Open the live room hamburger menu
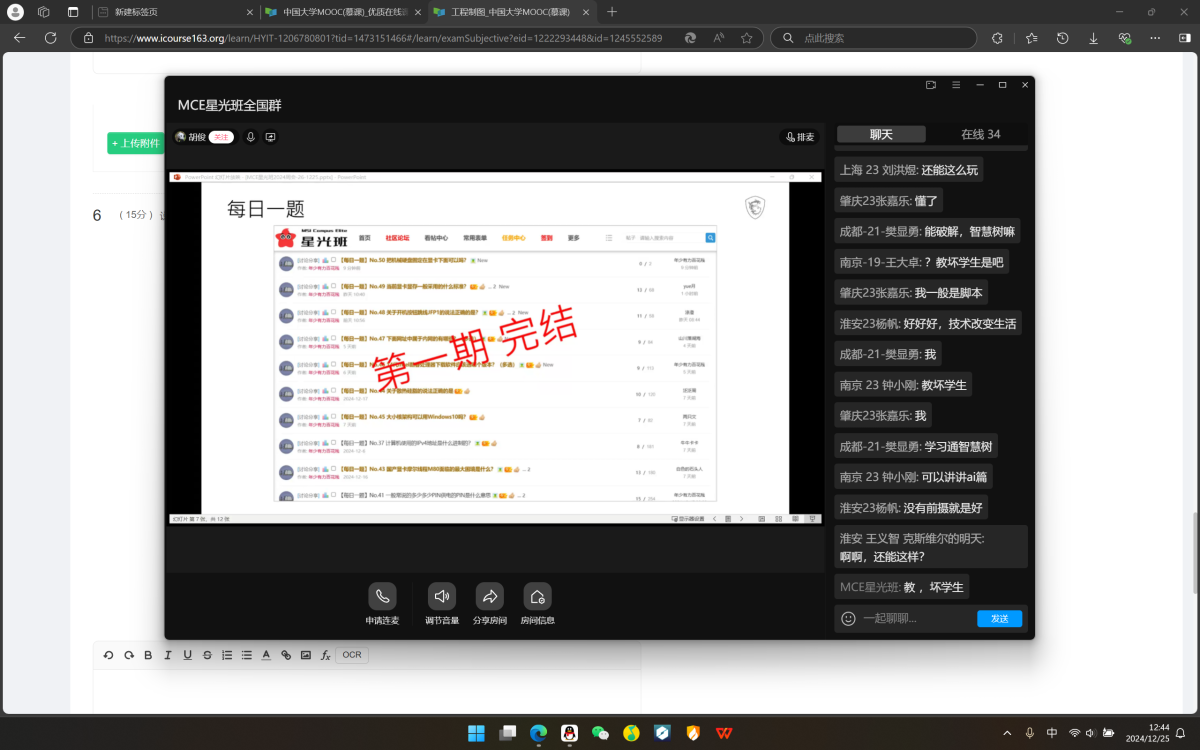The width and height of the screenshot is (1200, 750). coord(956,85)
